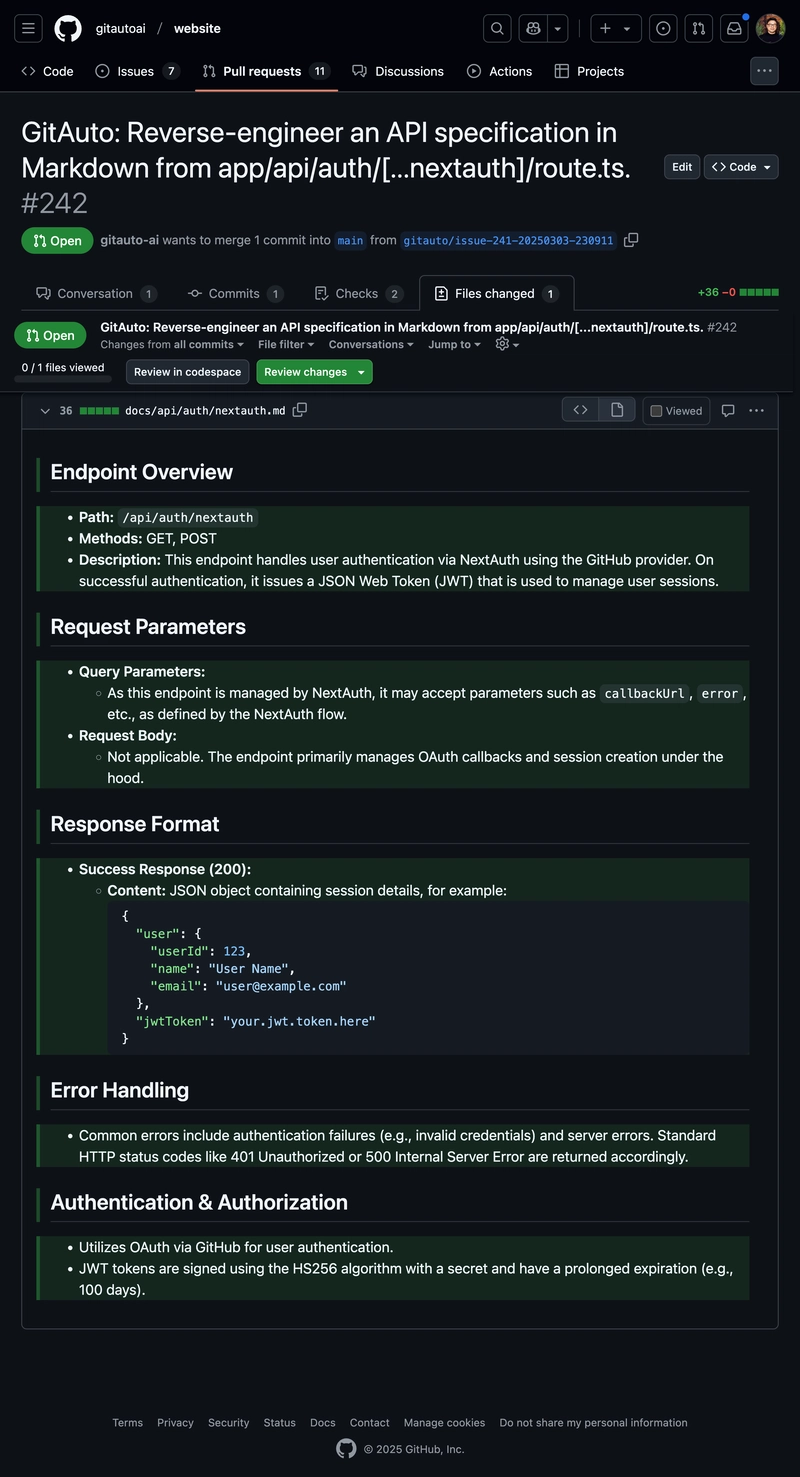Open diff settings gear dropdown

[x=507, y=344]
